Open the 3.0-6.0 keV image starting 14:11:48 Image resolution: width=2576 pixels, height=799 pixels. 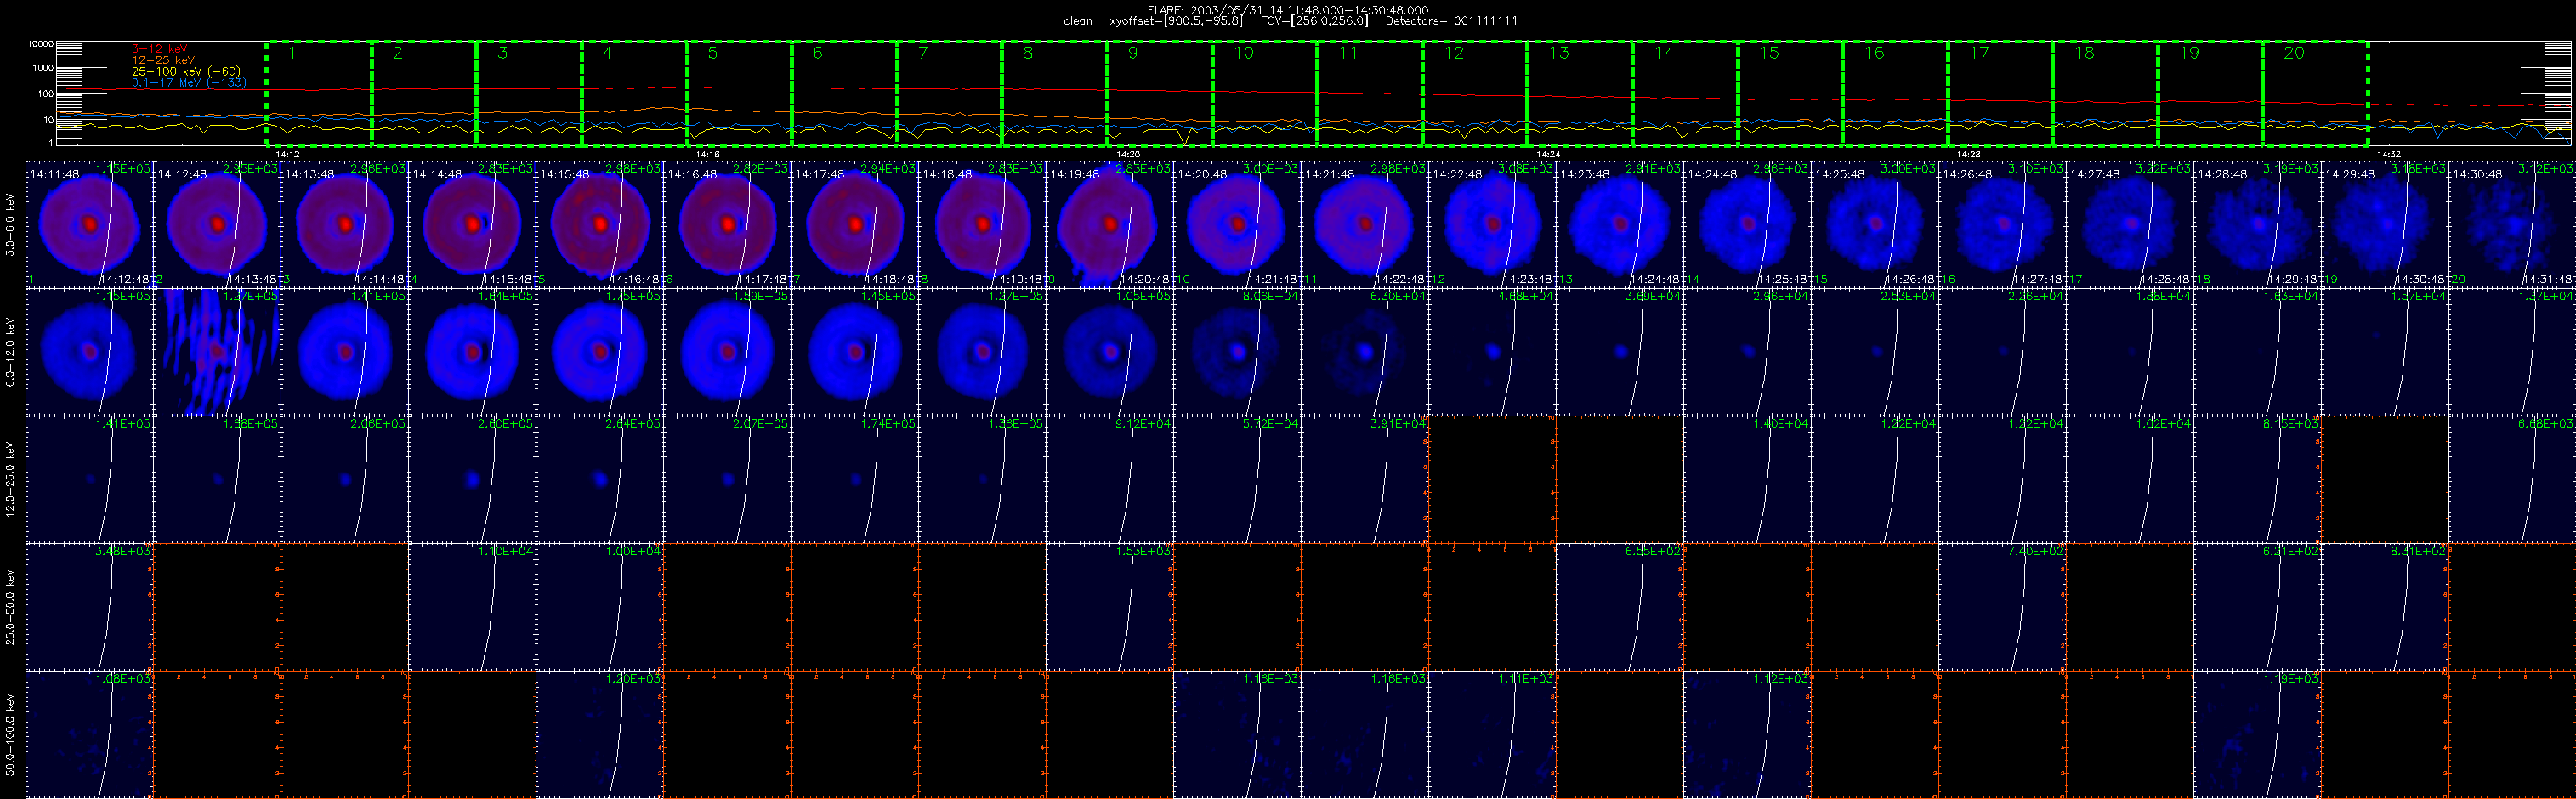[89, 224]
